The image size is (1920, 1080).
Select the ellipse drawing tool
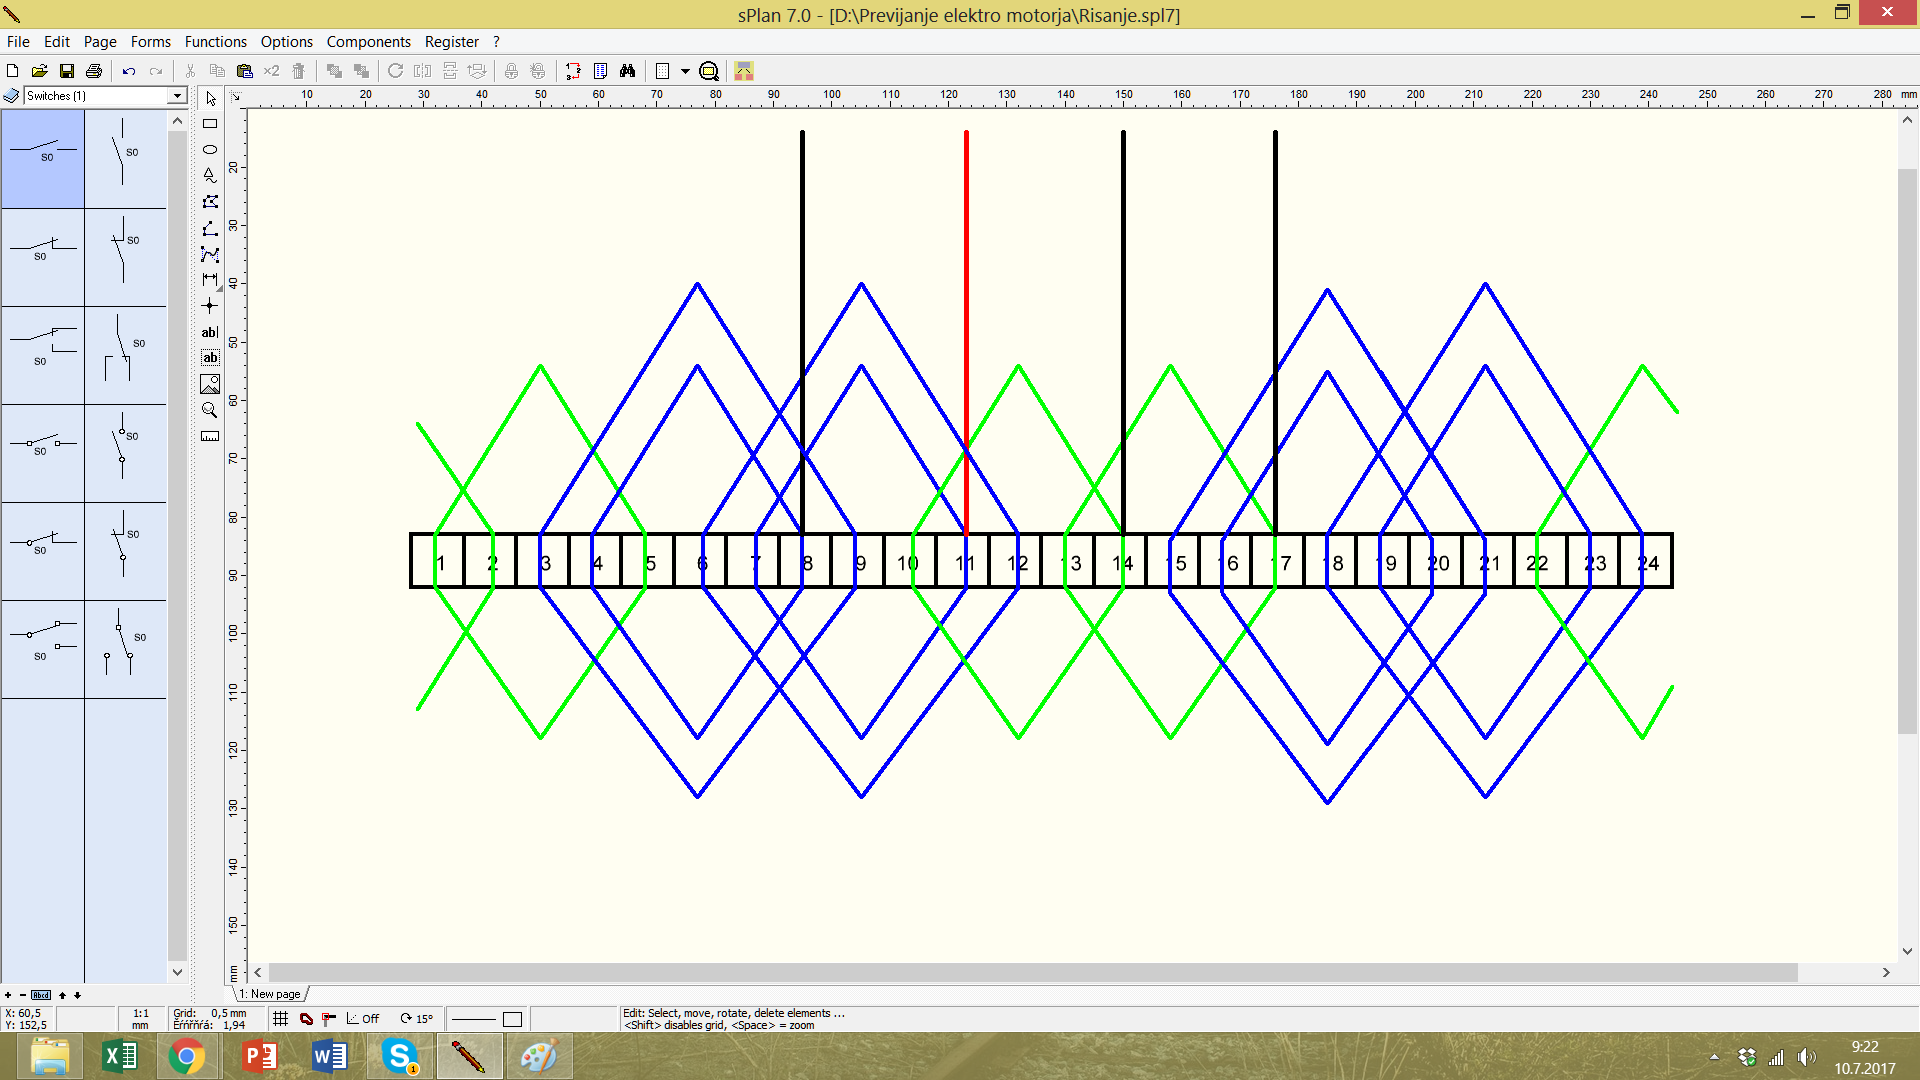210,150
